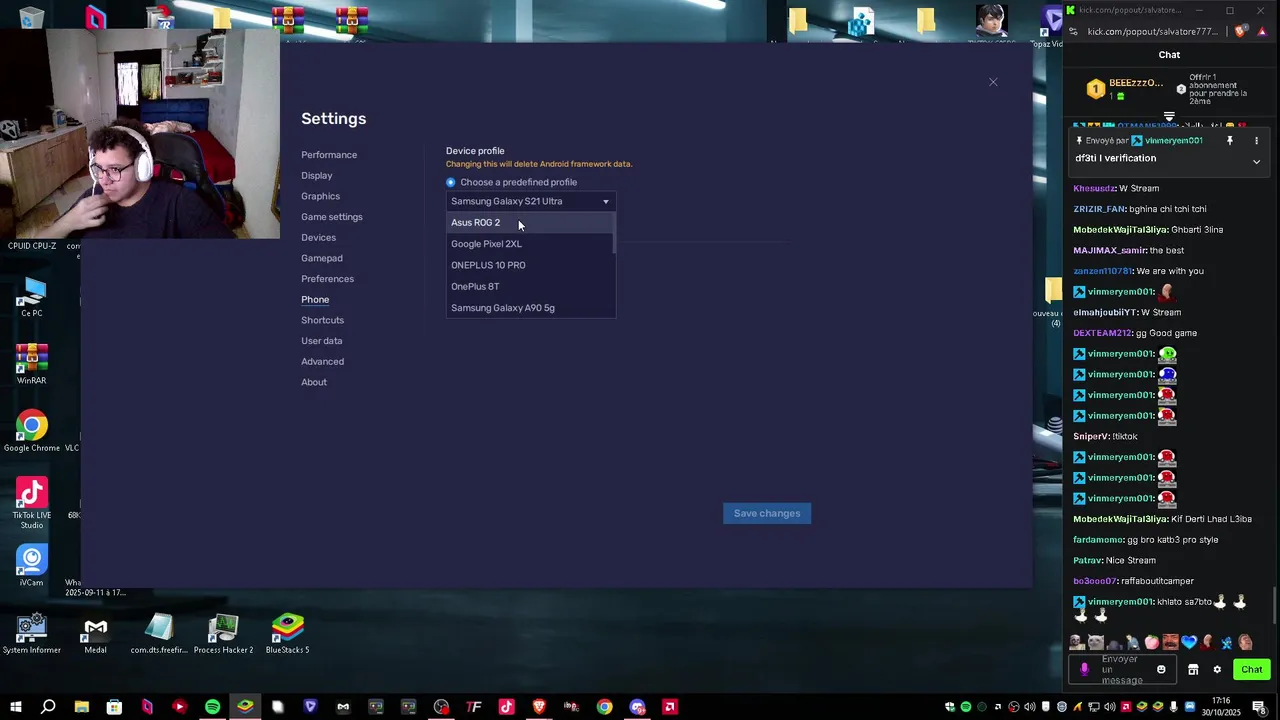Select Process Hacker 2 desktop icon
The image size is (1280, 720).
[x=223, y=634]
